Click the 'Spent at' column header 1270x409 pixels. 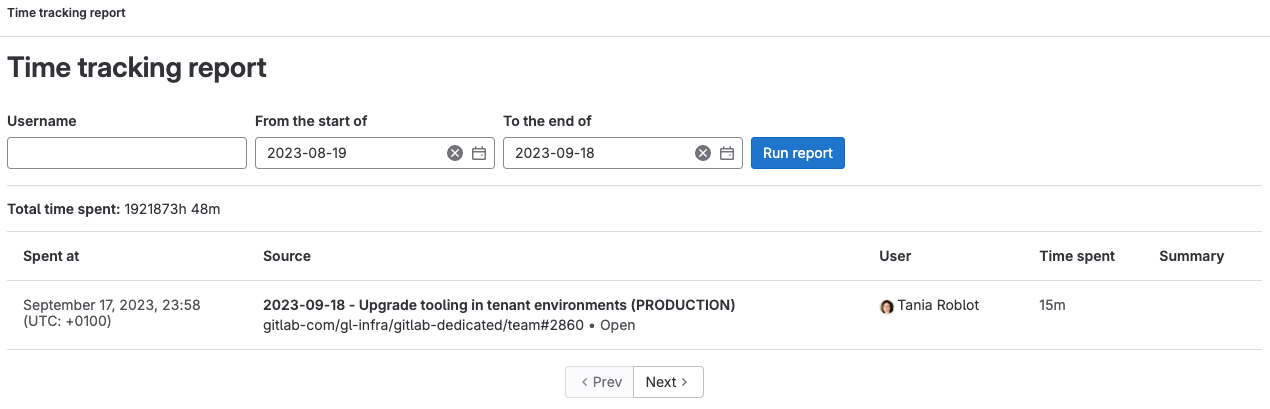tap(51, 256)
